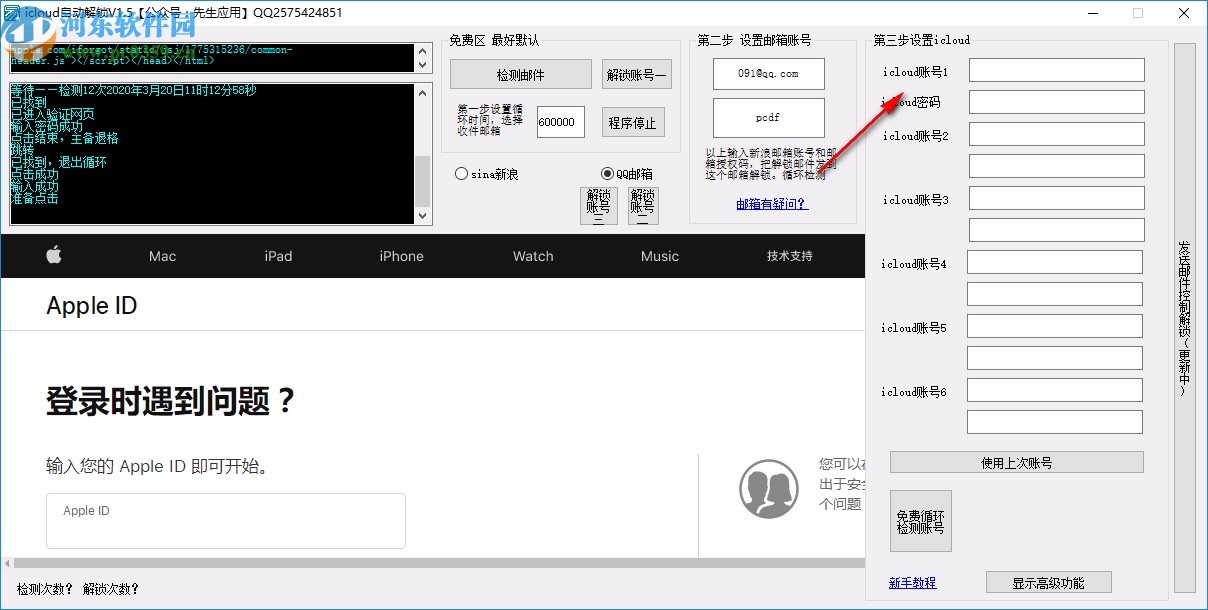The height and width of the screenshot is (610, 1208).
Task: Click the scroll-down arrow of the log panel
Action: click(x=423, y=217)
